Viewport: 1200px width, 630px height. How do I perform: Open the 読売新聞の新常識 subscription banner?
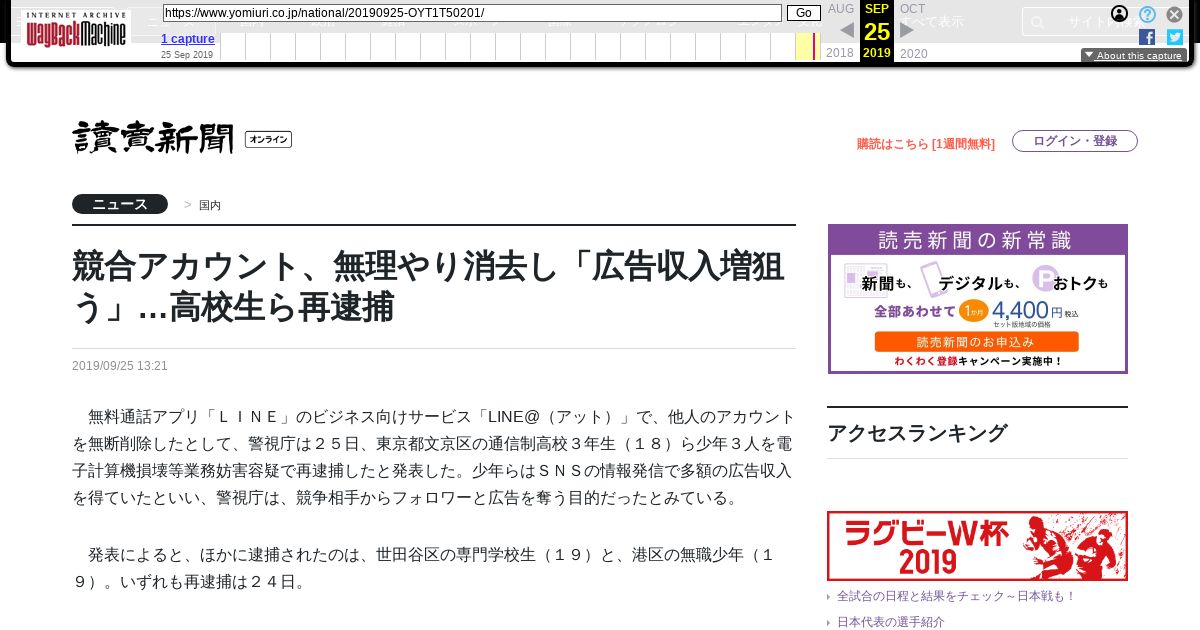coord(978,299)
